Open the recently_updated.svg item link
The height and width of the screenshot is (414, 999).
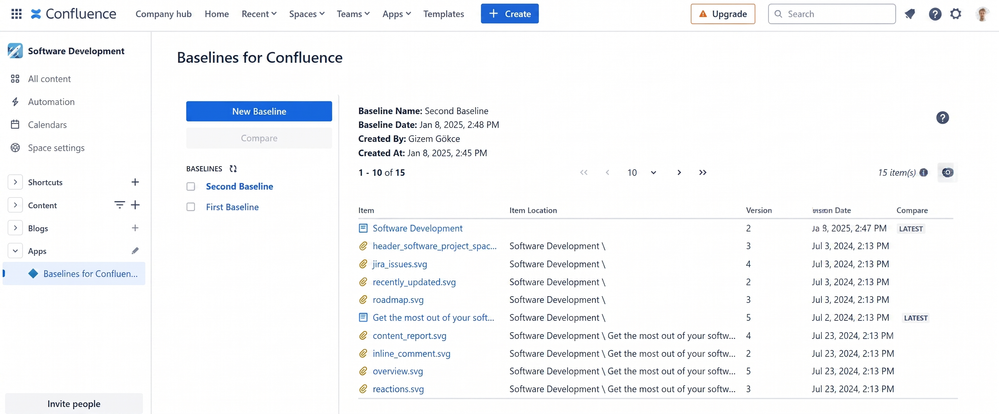pyautogui.click(x=414, y=282)
